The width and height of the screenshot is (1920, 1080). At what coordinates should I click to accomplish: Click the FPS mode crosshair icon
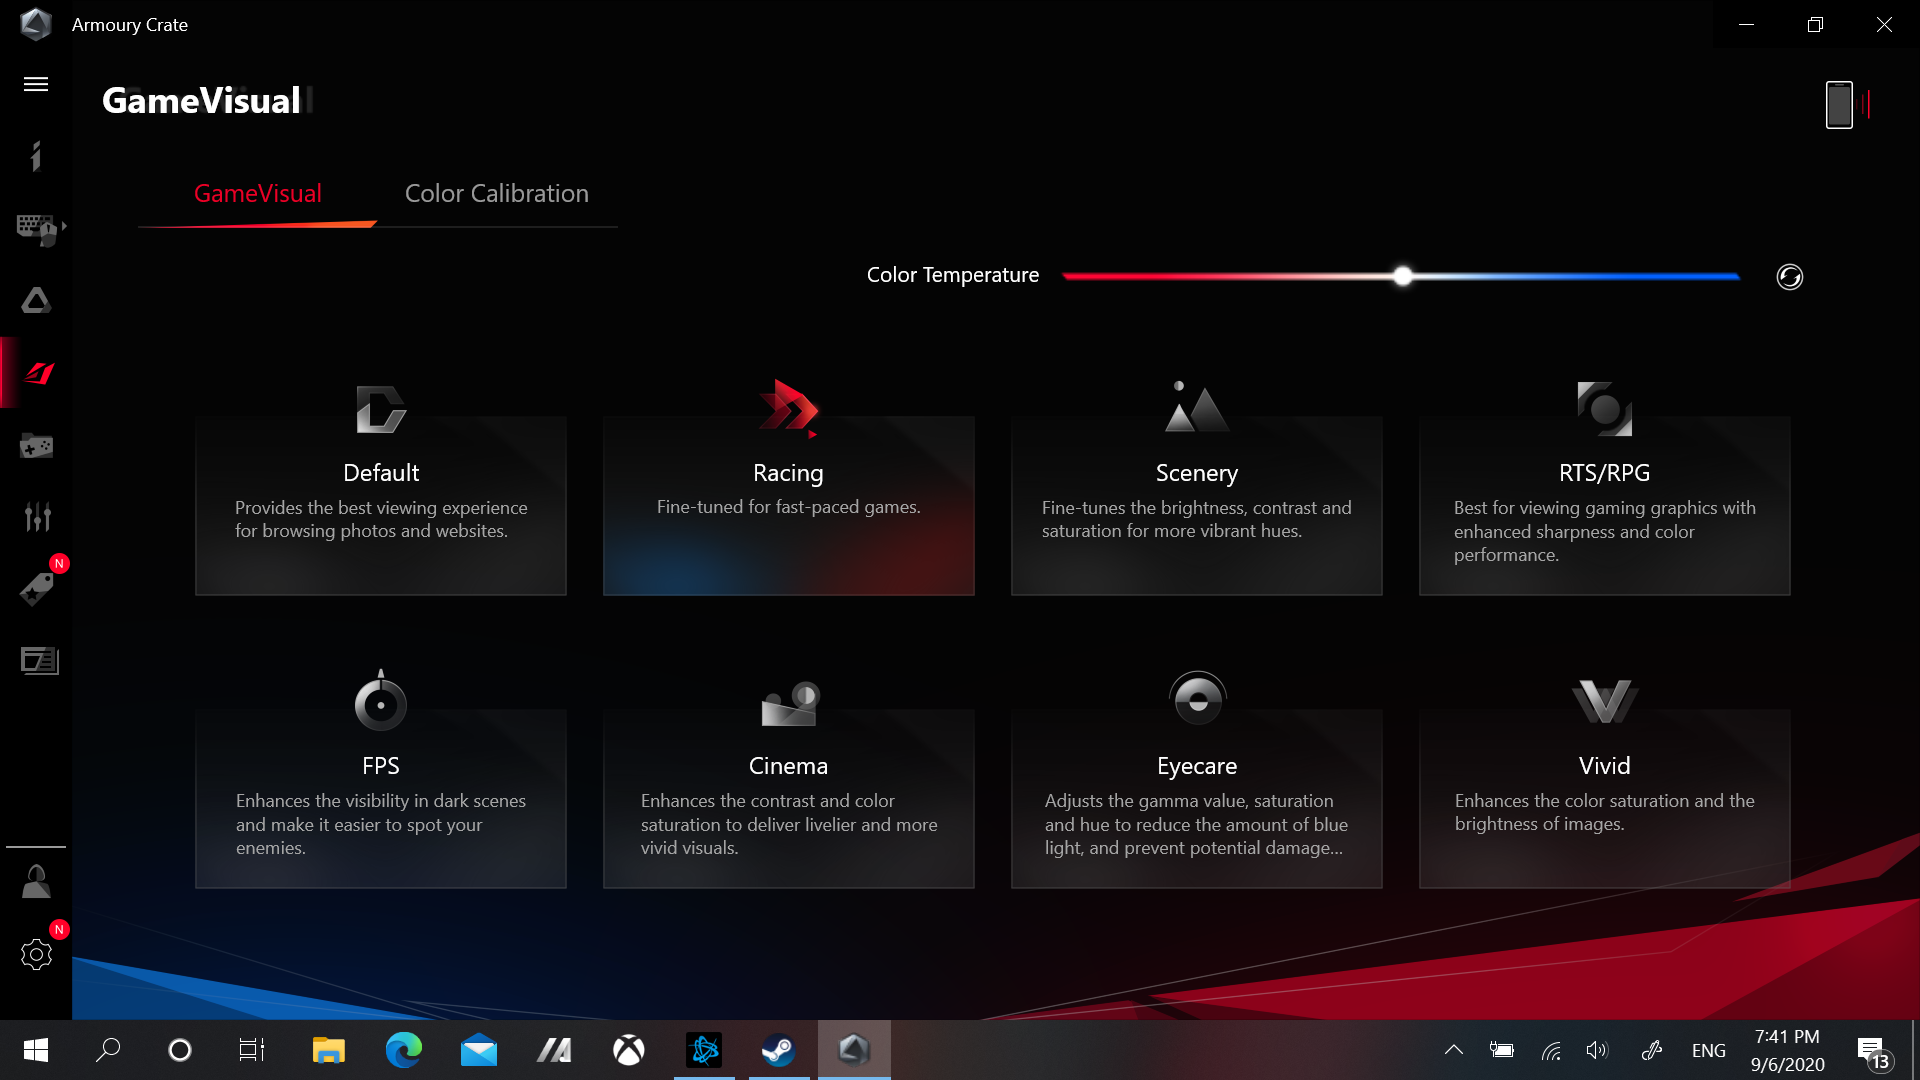[x=381, y=701]
